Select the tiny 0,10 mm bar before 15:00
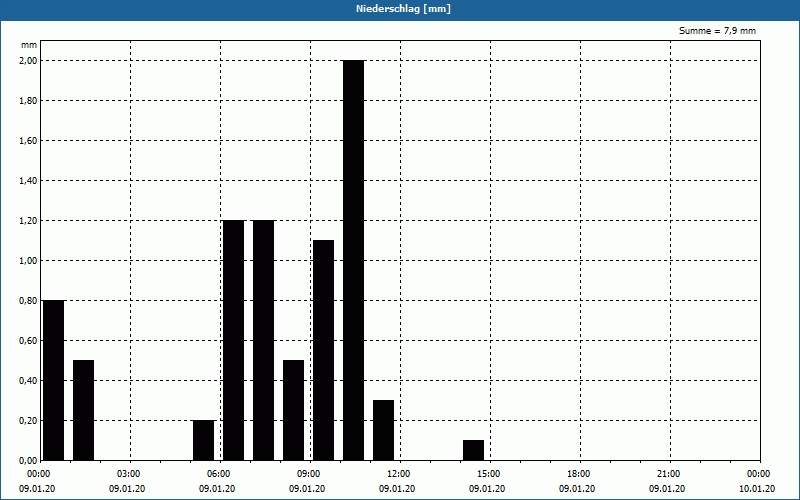This screenshot has width=800, height=500. point(473,450)
